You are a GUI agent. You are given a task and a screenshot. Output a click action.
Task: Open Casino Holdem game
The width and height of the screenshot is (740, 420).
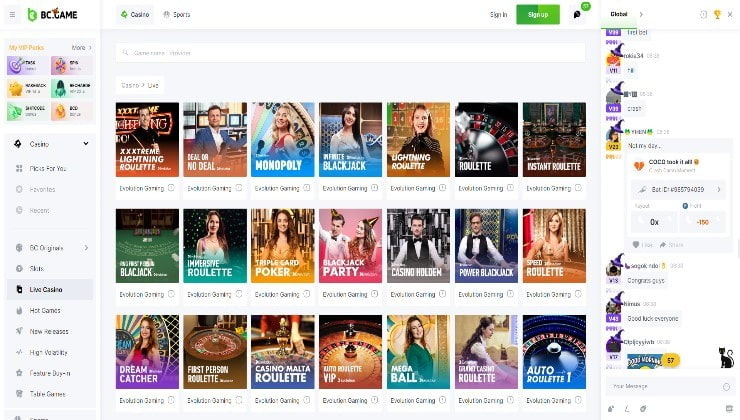(x=419, y=246)
